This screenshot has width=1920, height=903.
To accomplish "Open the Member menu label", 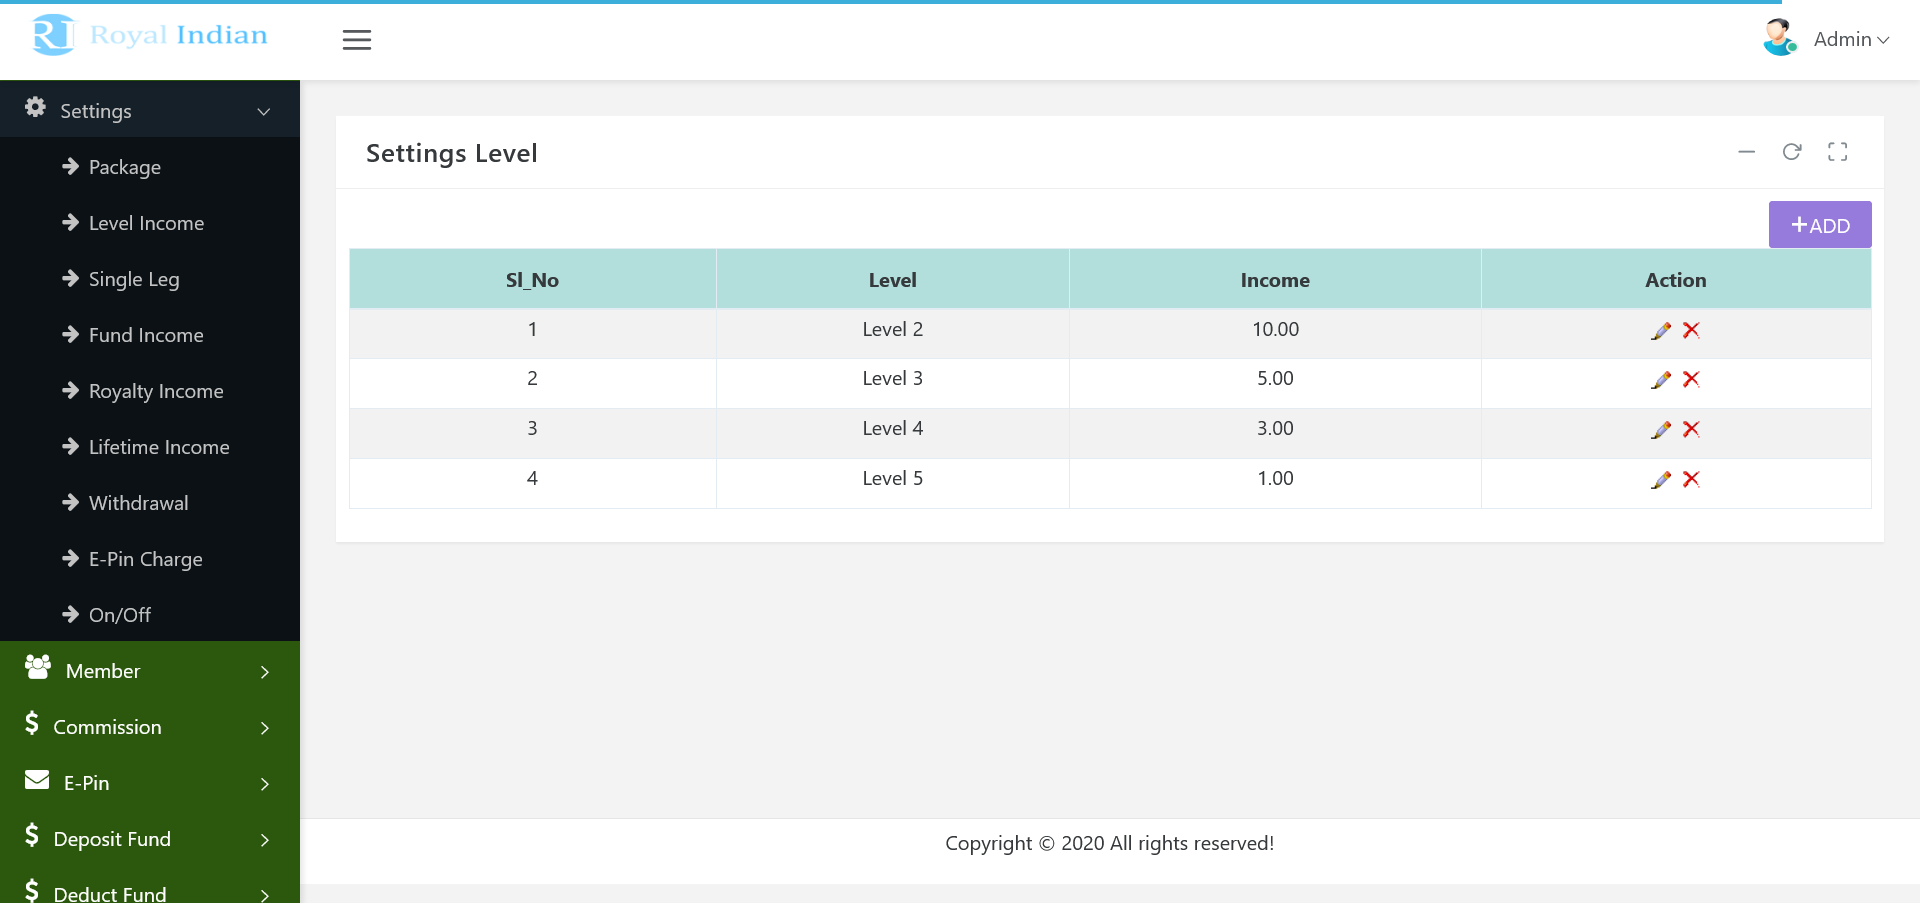I will point(103,671).
